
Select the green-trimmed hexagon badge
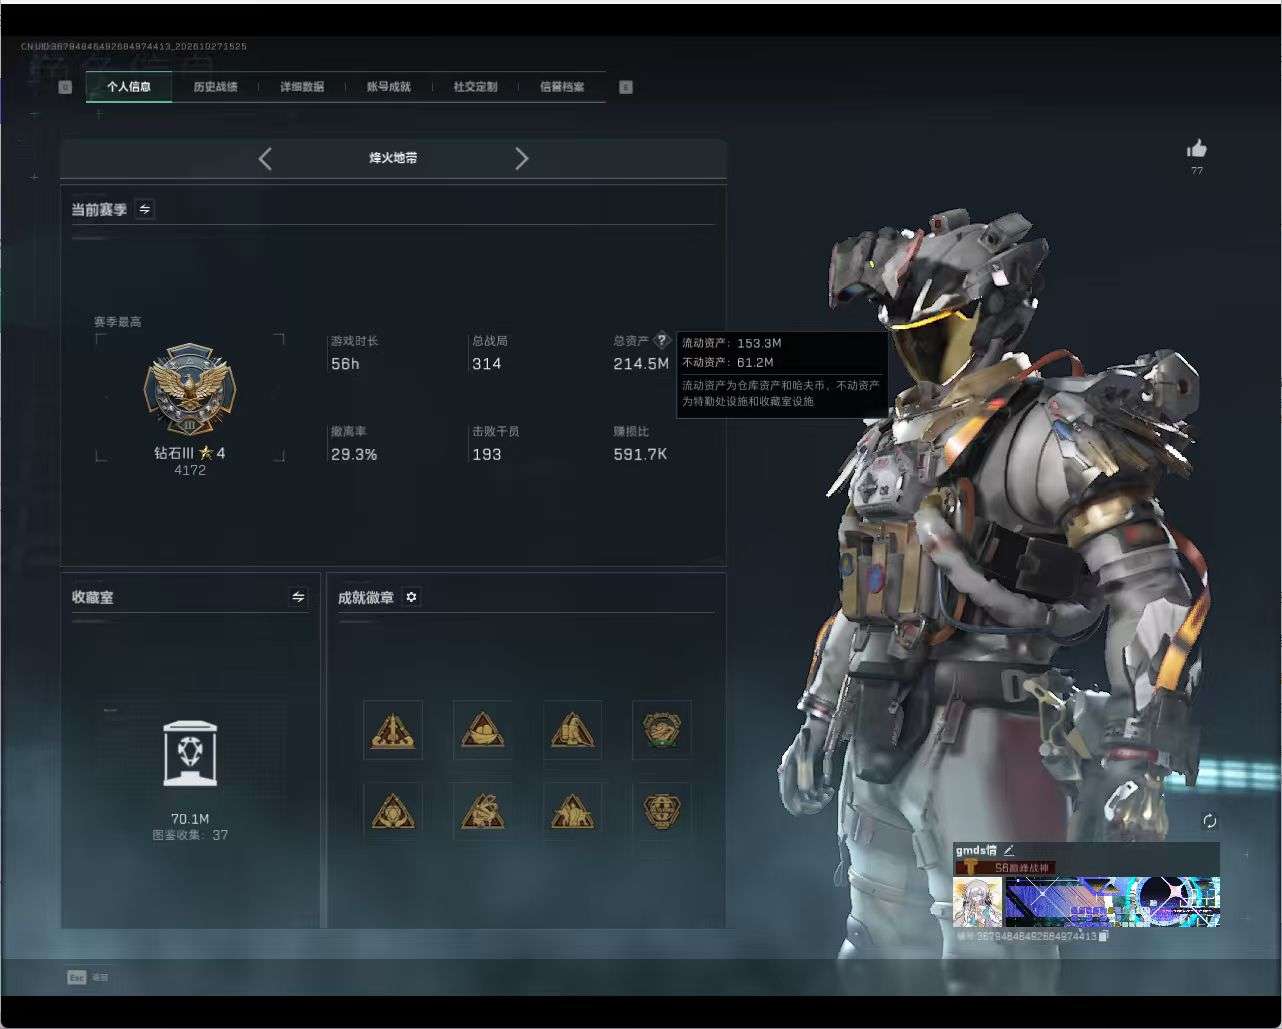click(x=662, y=730)
